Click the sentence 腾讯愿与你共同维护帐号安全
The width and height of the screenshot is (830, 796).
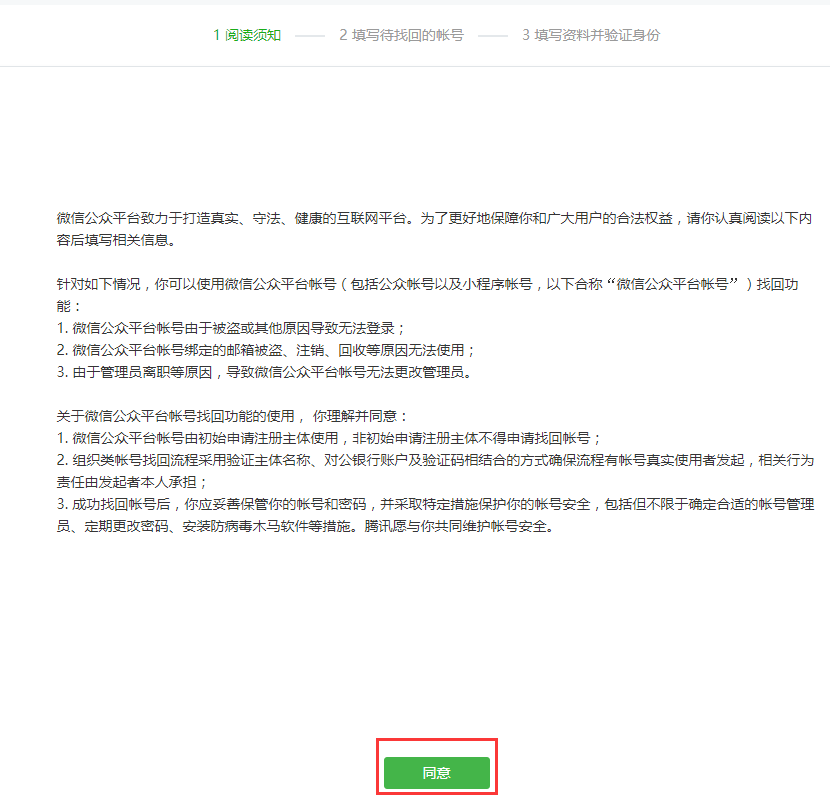coord(468,525)
